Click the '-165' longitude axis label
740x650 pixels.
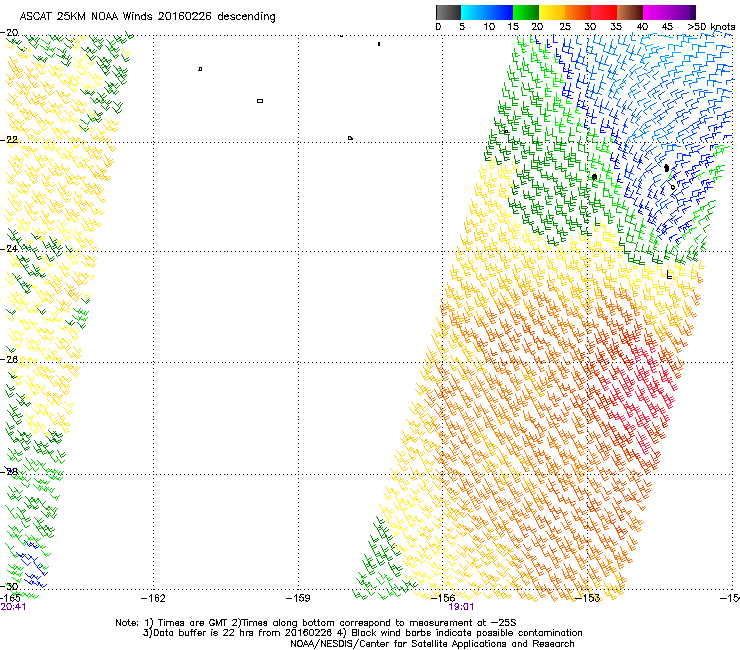point(11,598)
